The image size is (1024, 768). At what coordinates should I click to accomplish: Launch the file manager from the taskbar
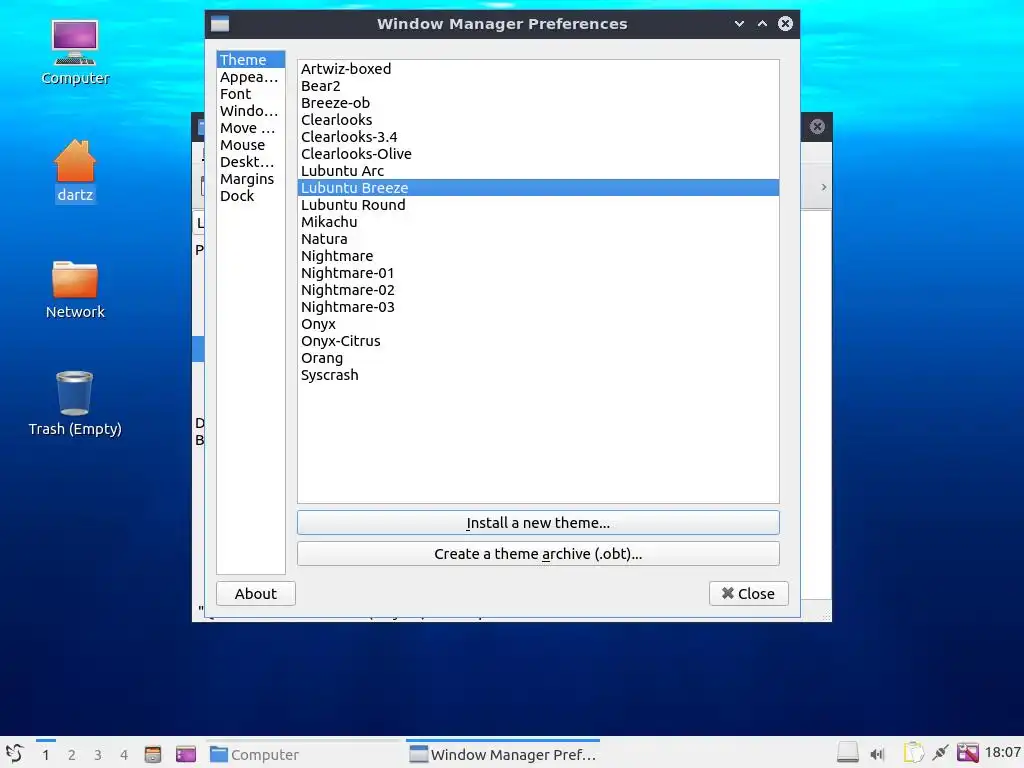click(153, 754)
